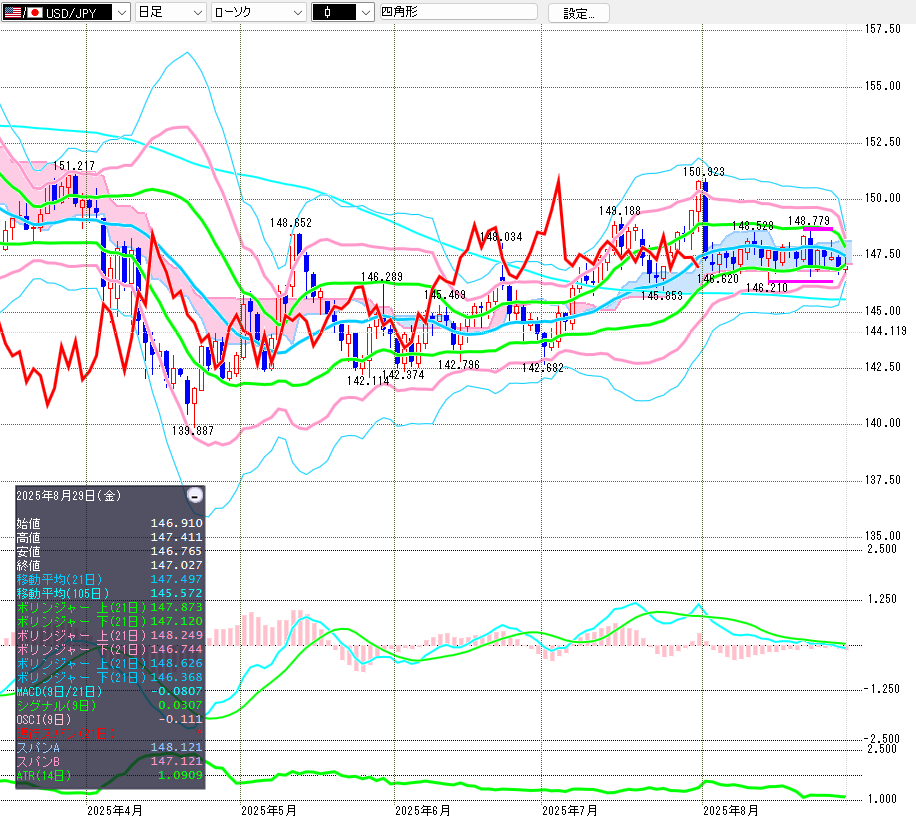Click the 146.210 low label
The image size is (916, 820).
click(766, 288)
